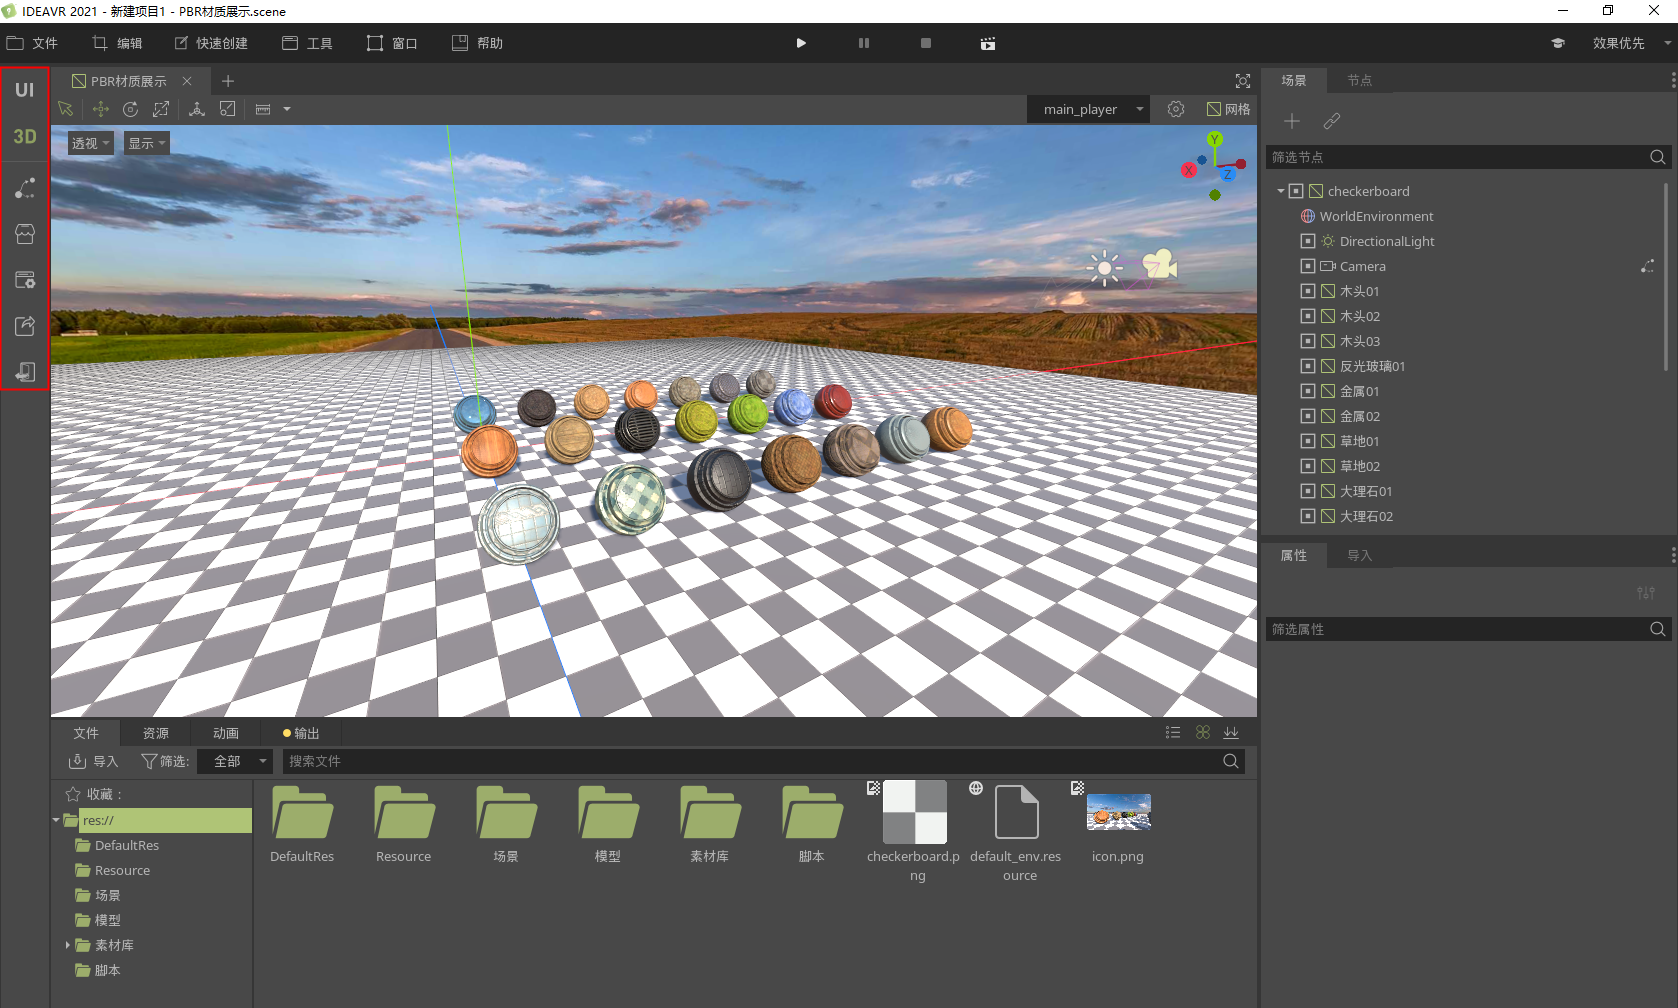Expand the 素材库 folder in tree
This screenshot has height=1008, width=1678.
tap(68, 945)
